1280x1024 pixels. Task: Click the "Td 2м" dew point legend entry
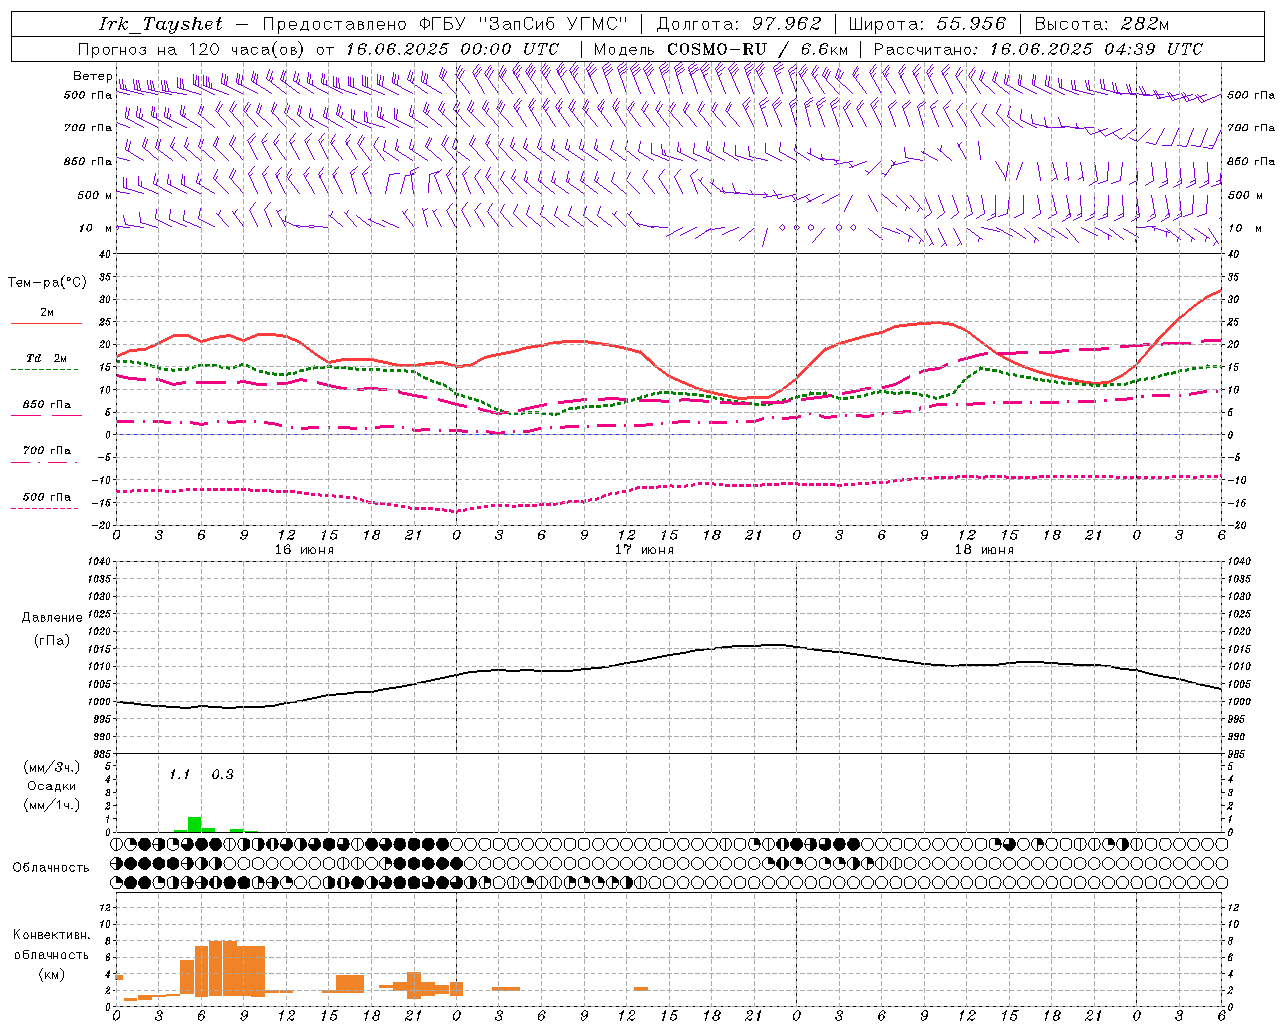[x=46, y=357]
